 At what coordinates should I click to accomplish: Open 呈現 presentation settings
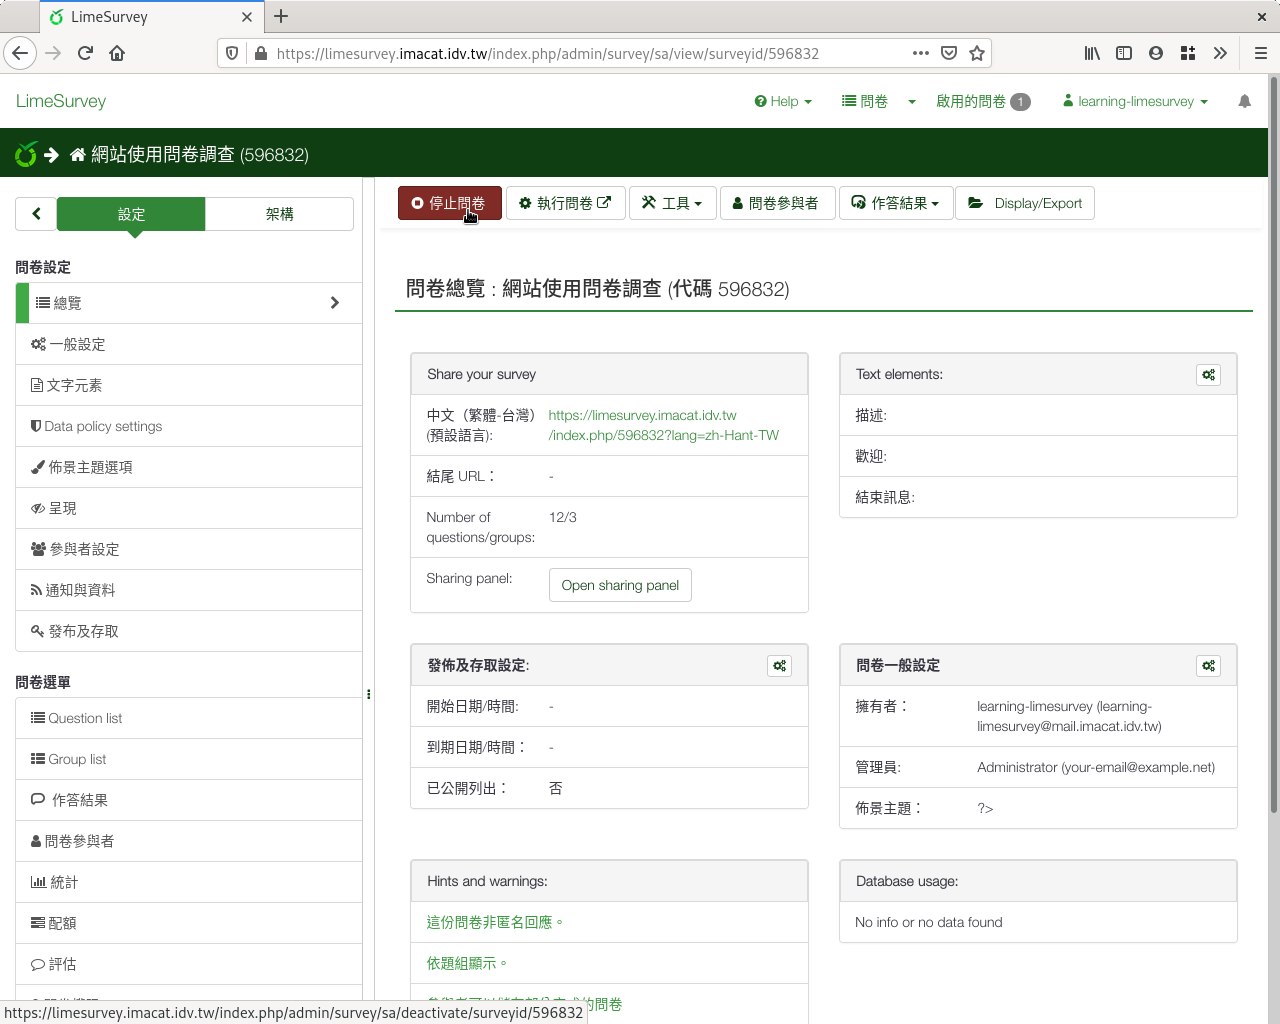(x=189, y=508)
